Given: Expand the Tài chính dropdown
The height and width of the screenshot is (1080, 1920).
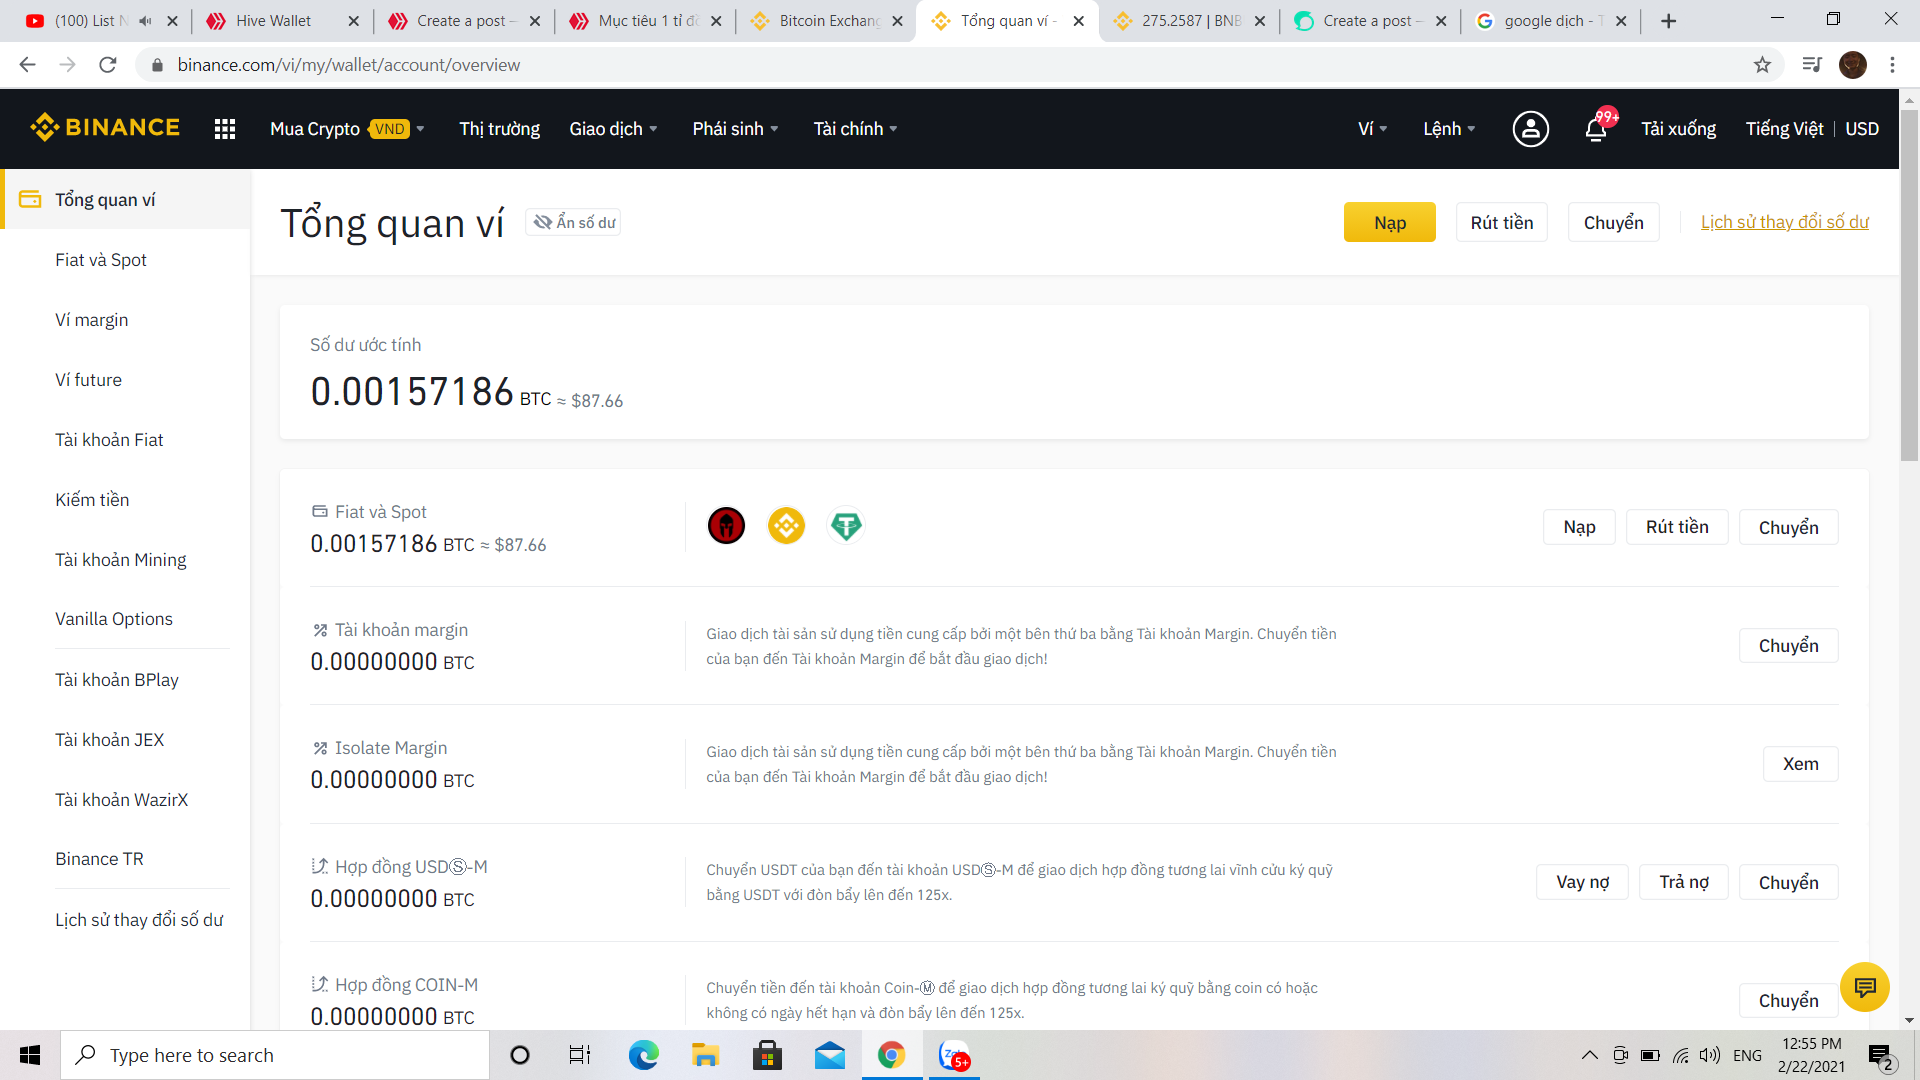Looking at the screenshot, I should coord(855,129).
